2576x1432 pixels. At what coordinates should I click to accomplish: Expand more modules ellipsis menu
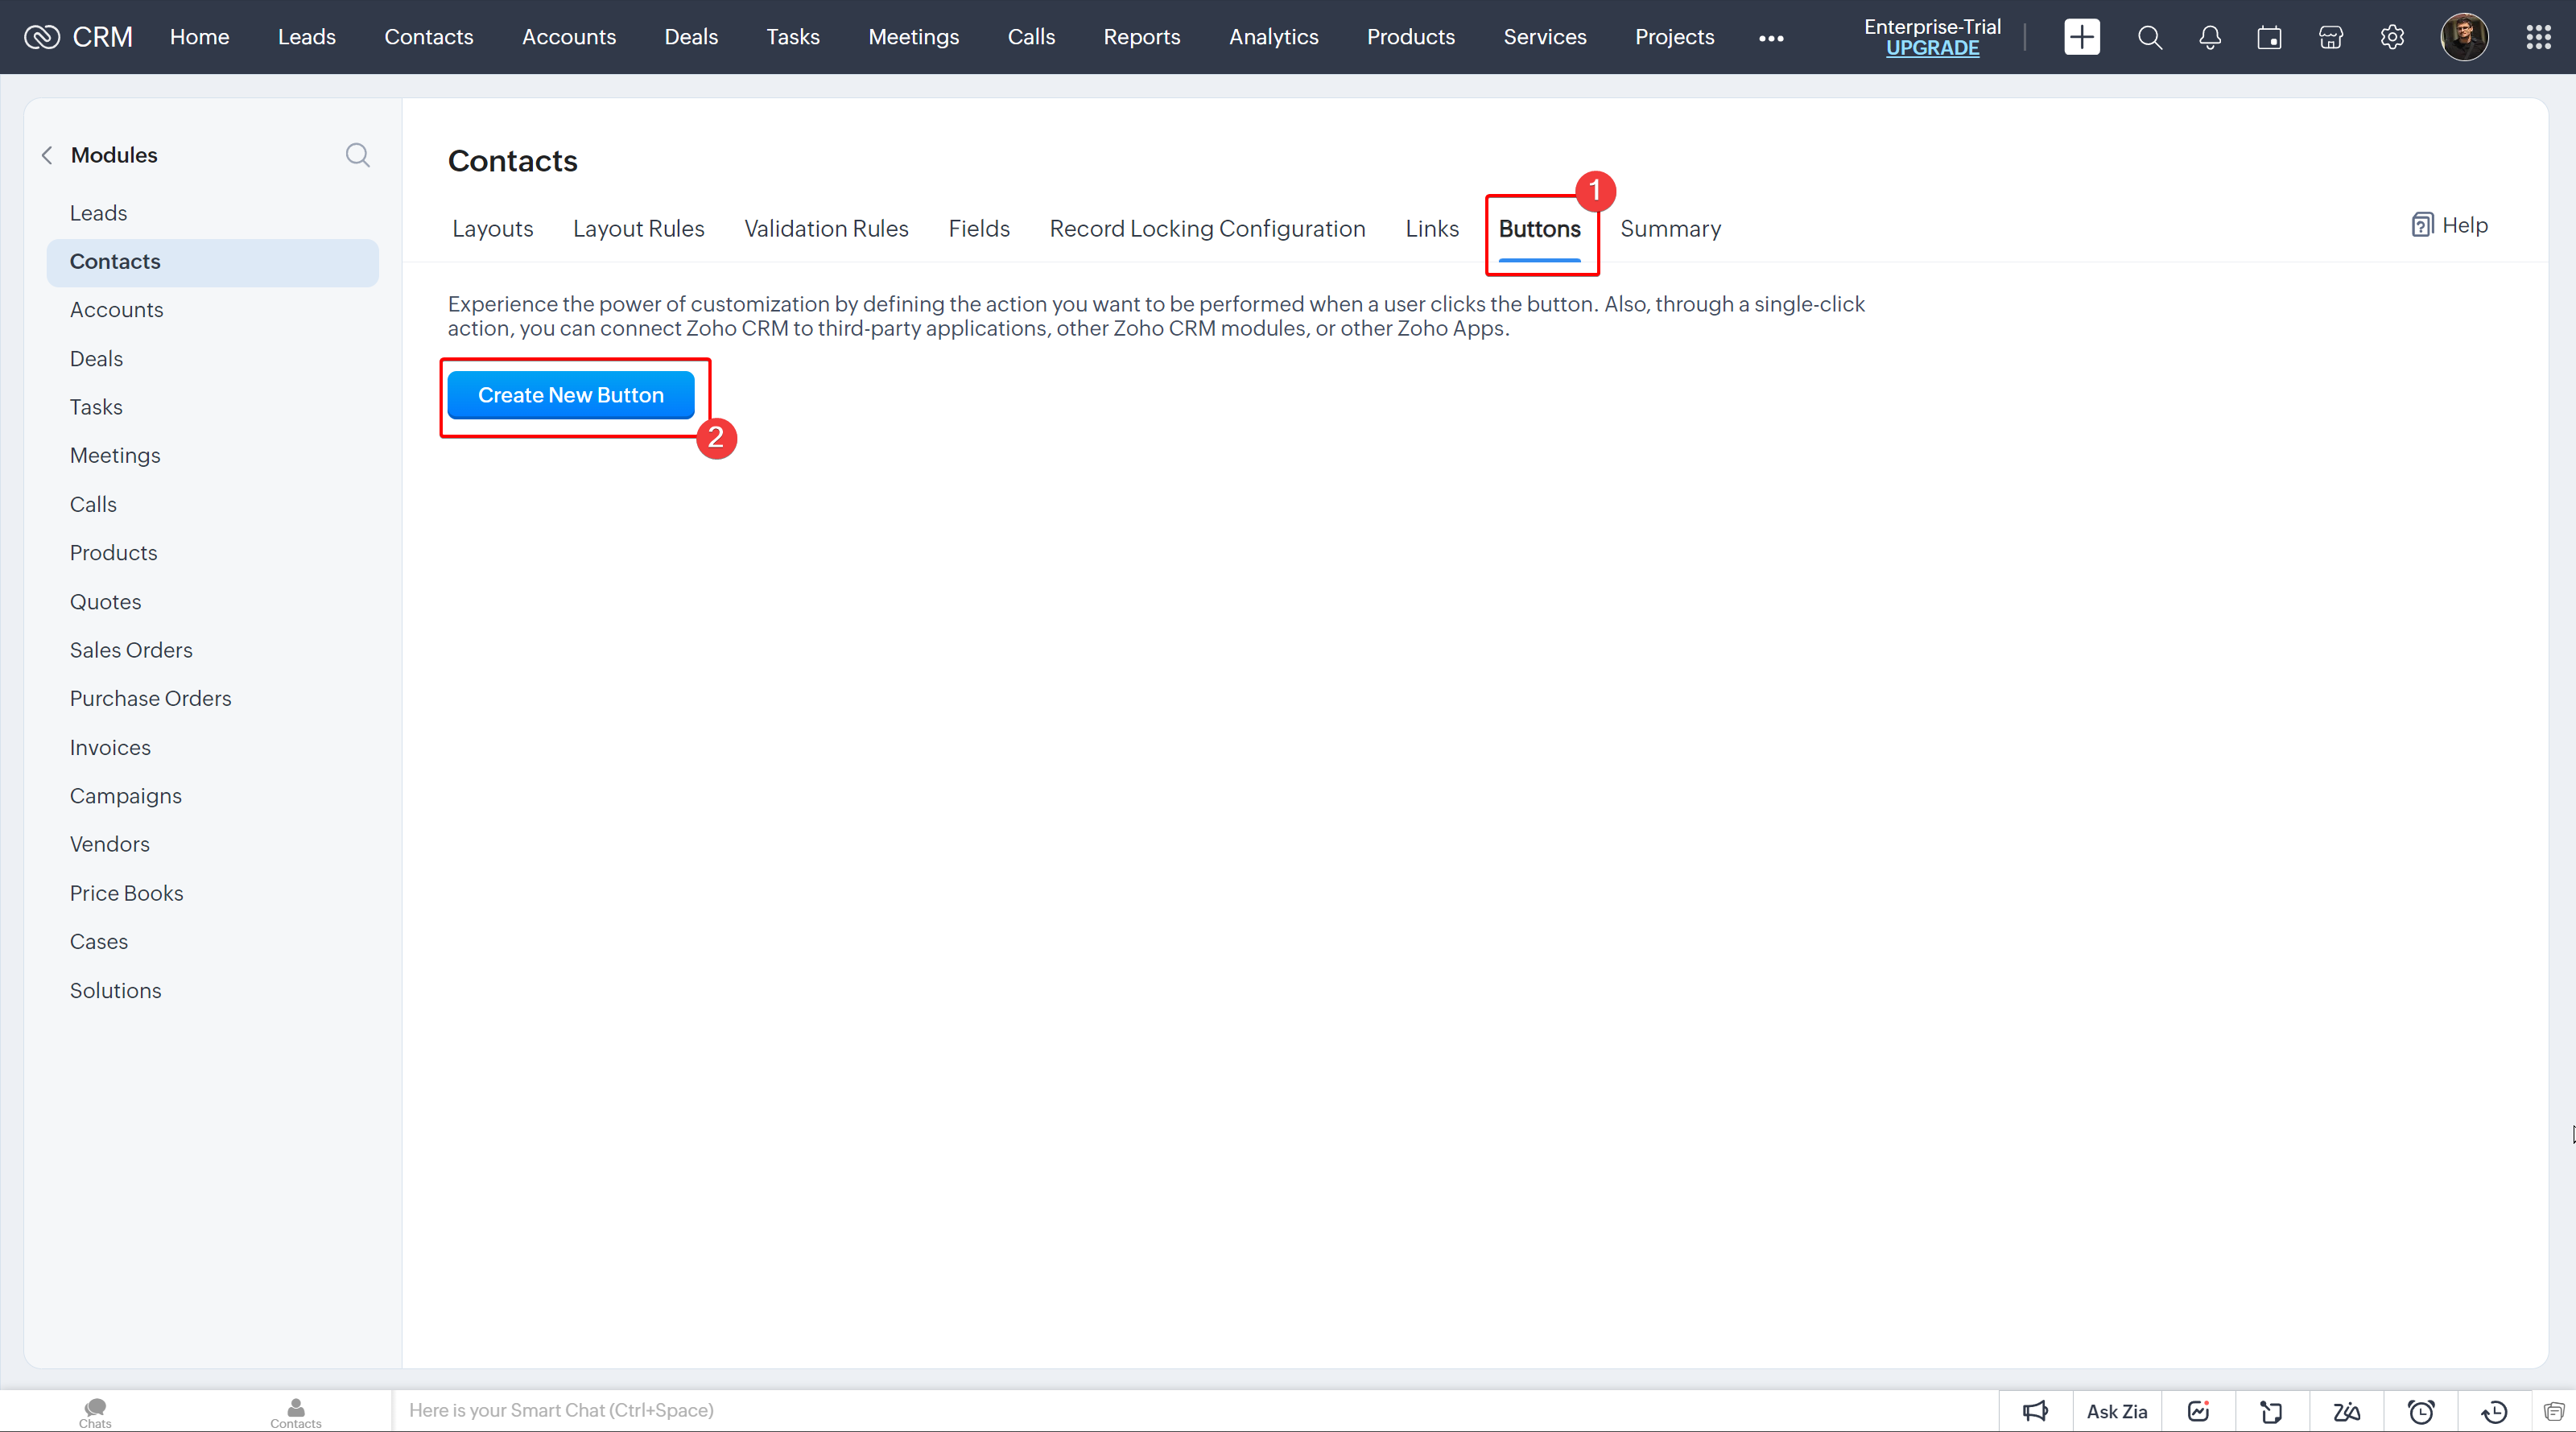coord(1771,38)
